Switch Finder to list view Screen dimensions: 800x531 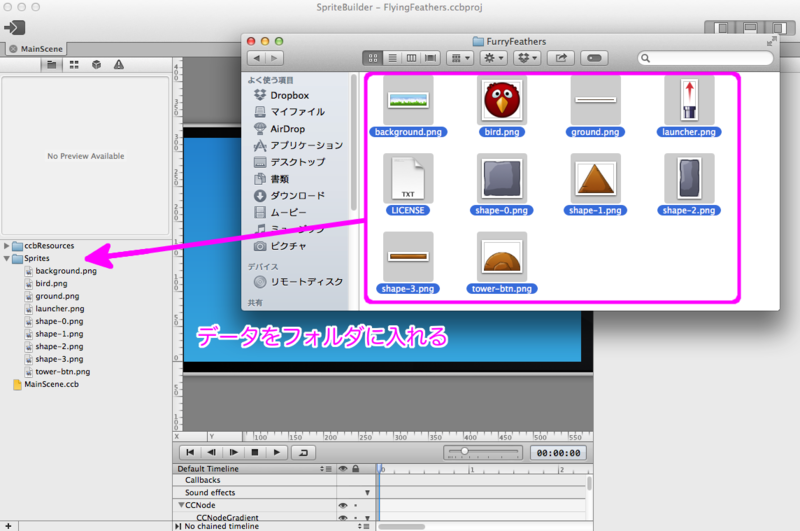[x=392, y=58]
